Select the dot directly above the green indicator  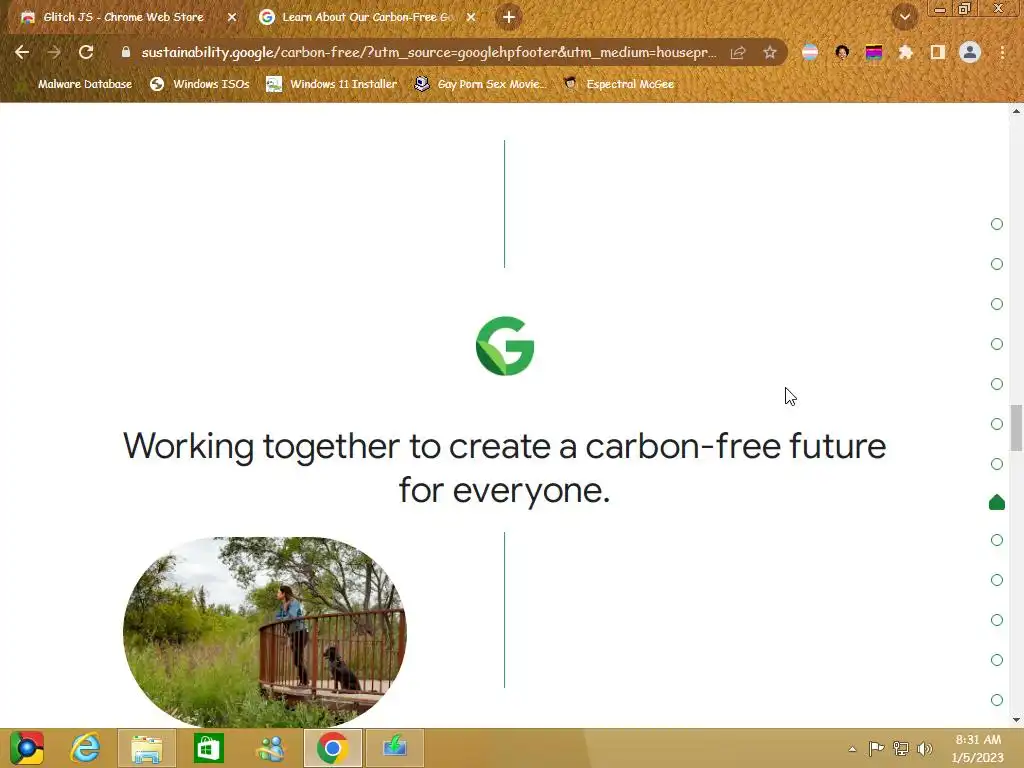997,464
